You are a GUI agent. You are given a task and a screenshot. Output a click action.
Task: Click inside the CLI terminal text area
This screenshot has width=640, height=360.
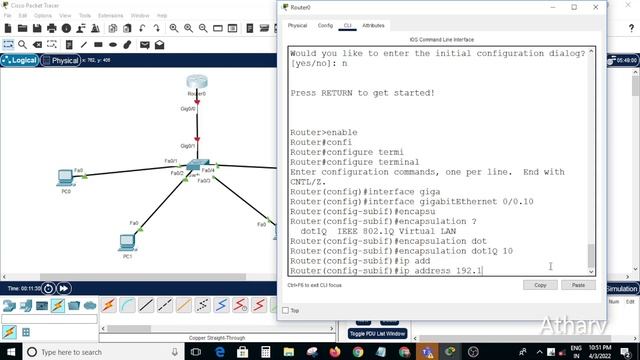(x=438, y=161)
